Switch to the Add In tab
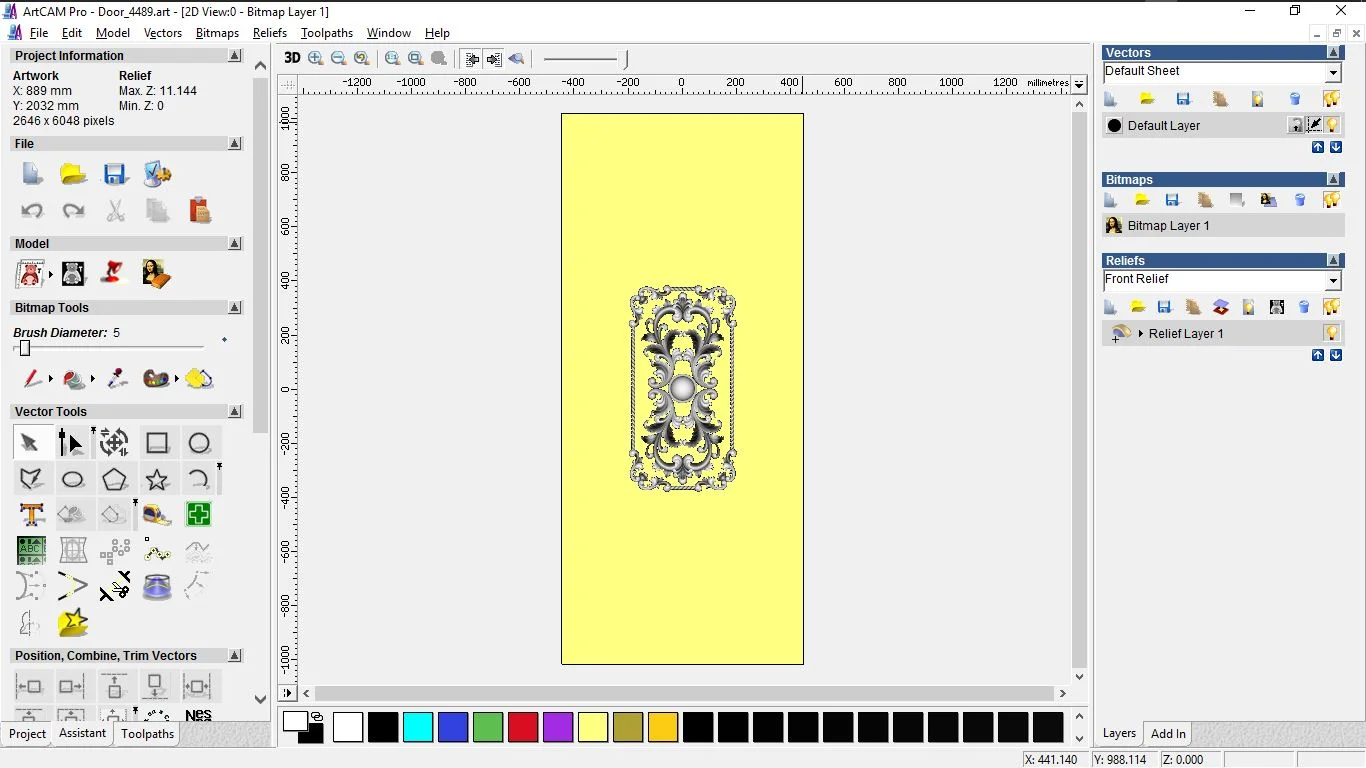This screenshot has width=1366, height=768. pos(1168,733)
